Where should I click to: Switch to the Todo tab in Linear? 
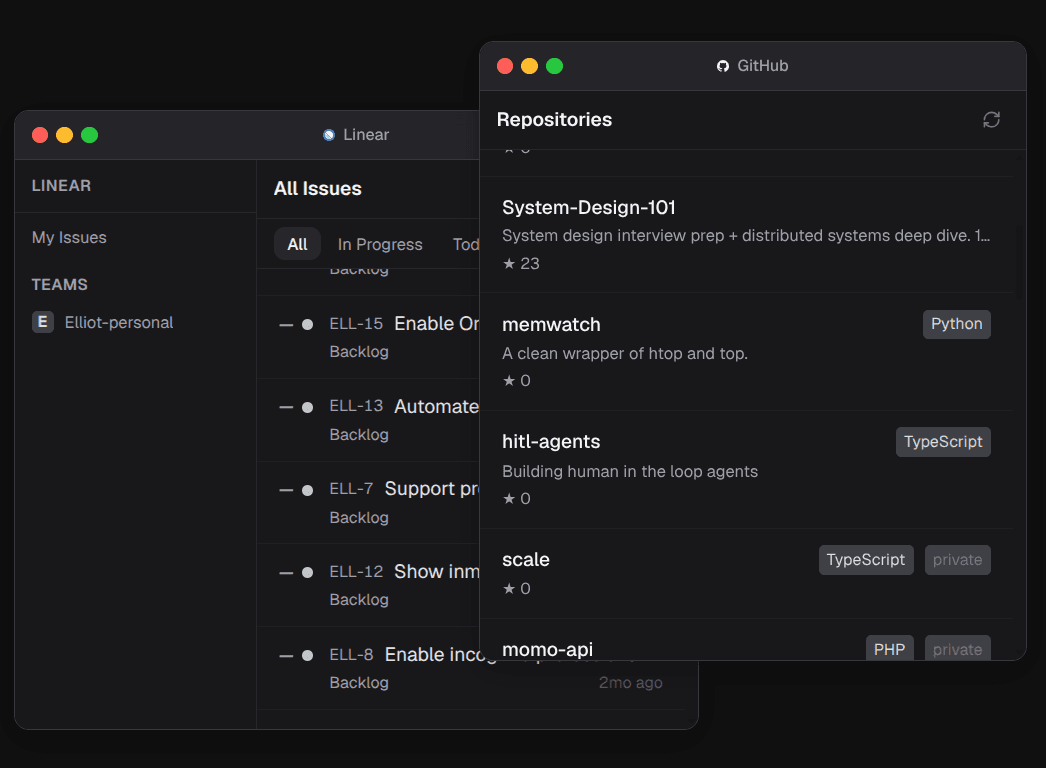[466, 244]
